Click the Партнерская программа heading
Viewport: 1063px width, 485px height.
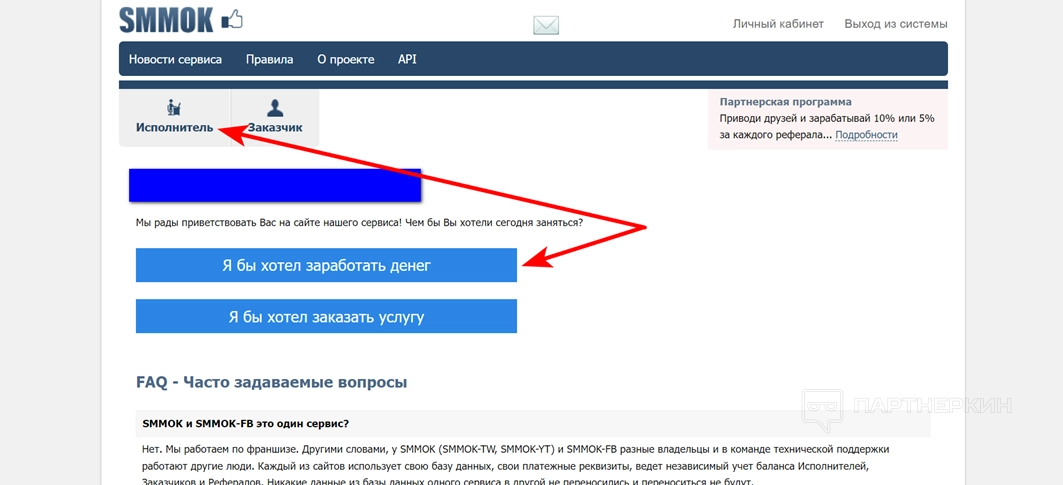point(786,102)
